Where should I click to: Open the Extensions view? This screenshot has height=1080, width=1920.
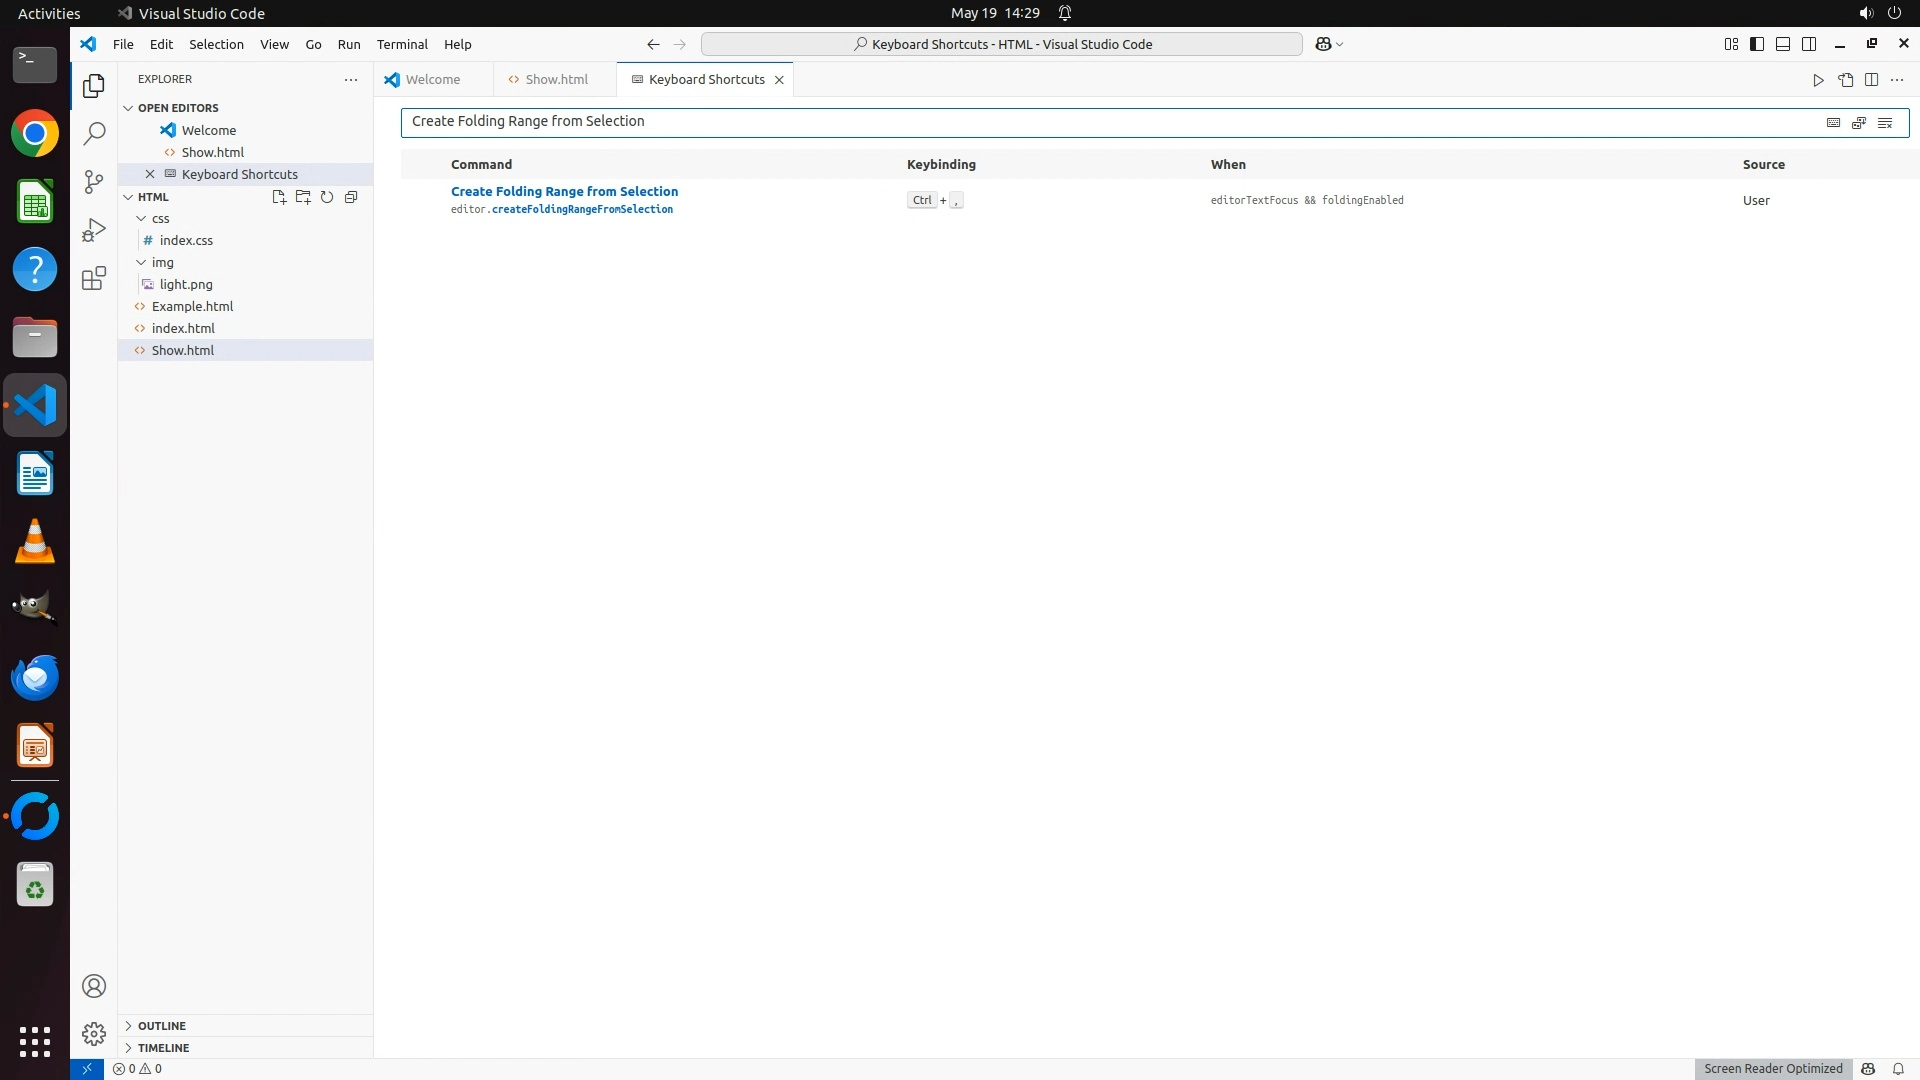tap(94, 278)
